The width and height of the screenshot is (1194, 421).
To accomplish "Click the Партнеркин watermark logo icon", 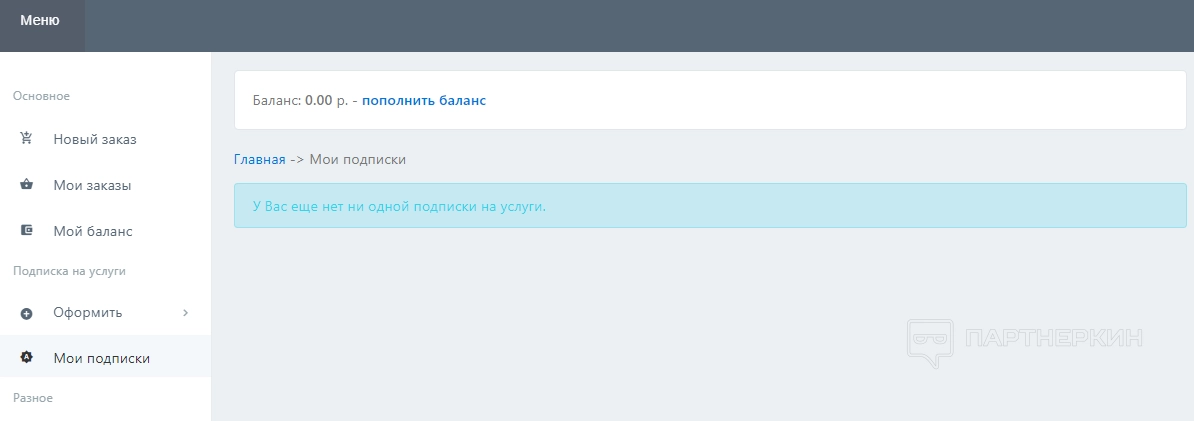I will tap(930, 339).
